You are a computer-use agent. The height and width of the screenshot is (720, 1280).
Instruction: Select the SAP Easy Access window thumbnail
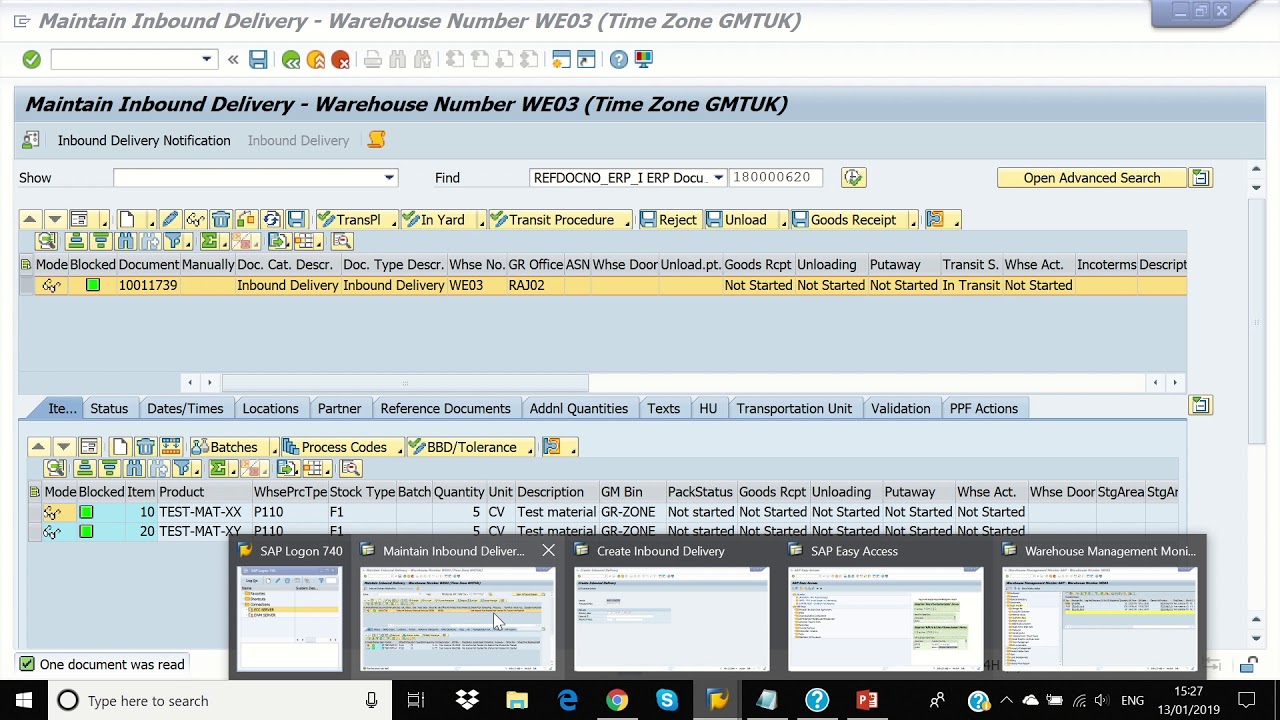885,618
